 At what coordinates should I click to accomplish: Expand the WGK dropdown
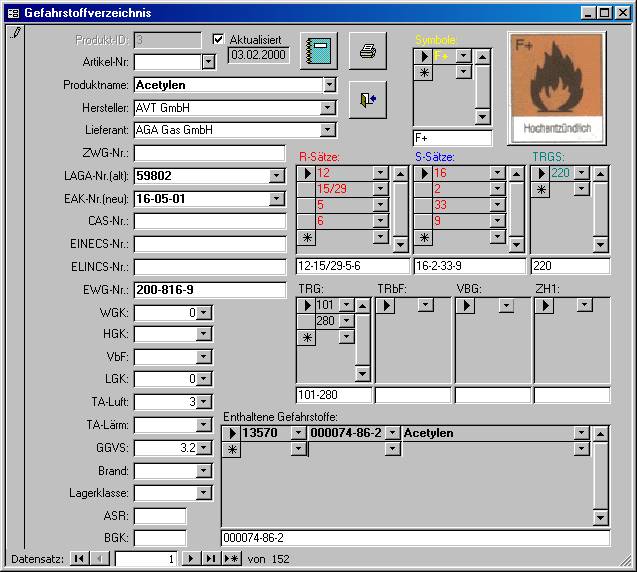pyautogui.click(x=204, y=313)
